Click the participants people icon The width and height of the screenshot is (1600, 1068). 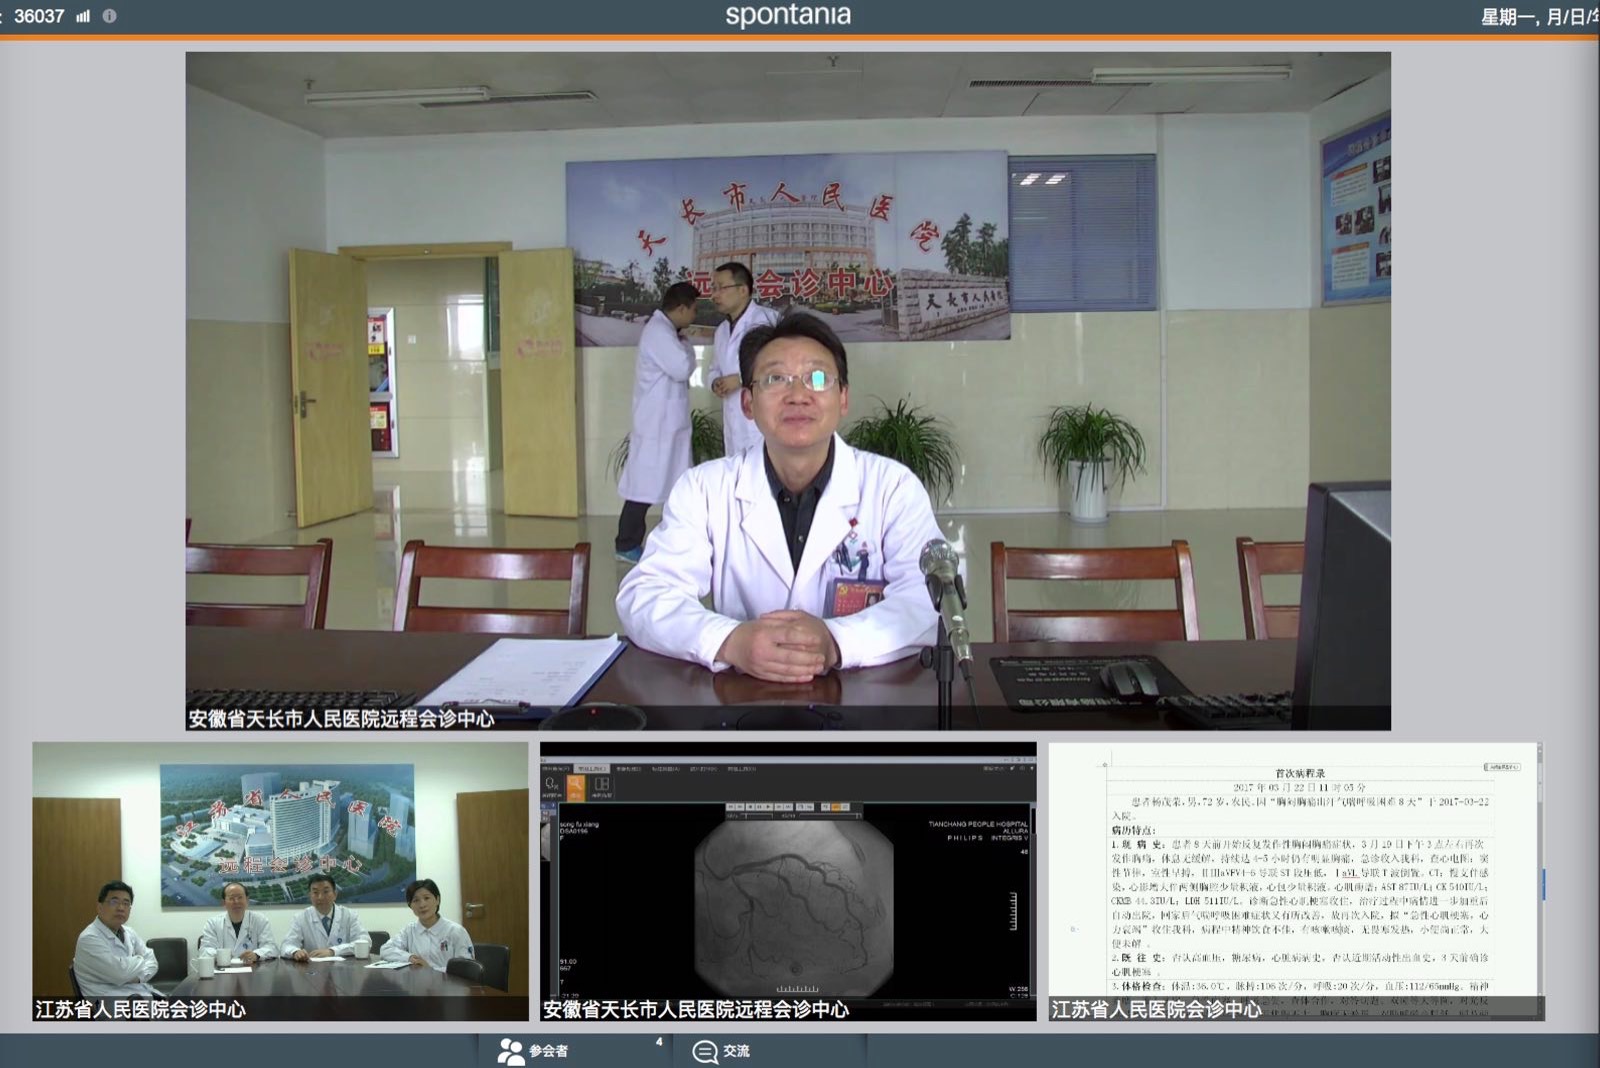tap(511, 1051)
